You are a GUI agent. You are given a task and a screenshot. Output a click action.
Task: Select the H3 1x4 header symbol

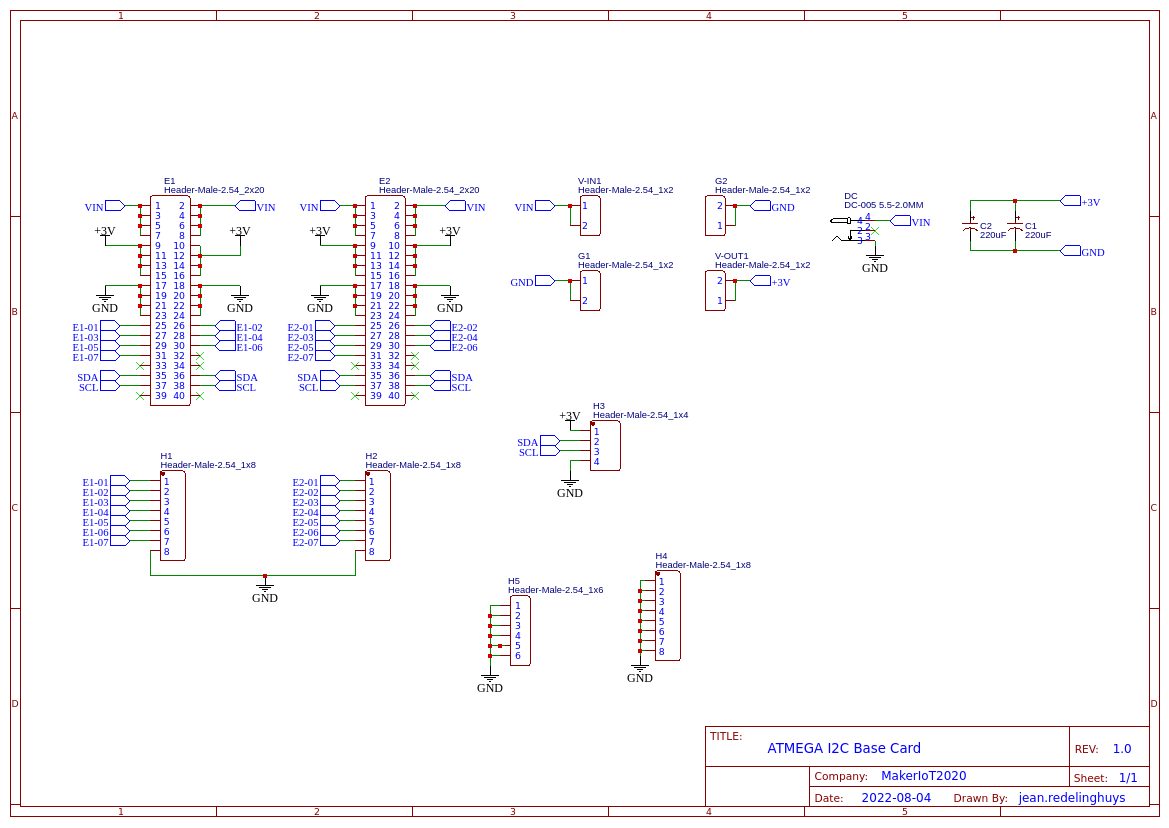tap(605, 446)
